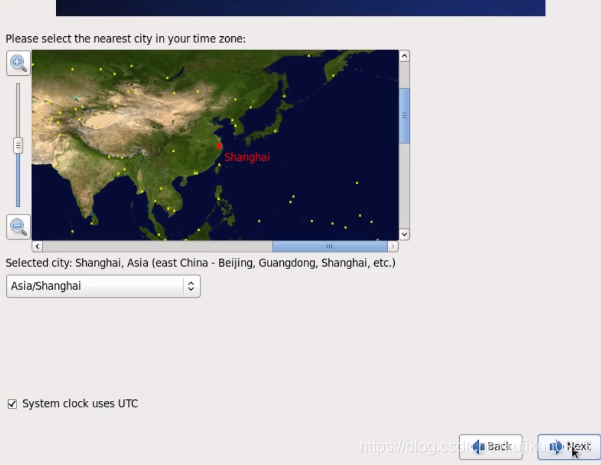Screen dimensions: 601x465
Task: Open the Asia/Shanghai time zone dropdown
Action: pos(103,286)
